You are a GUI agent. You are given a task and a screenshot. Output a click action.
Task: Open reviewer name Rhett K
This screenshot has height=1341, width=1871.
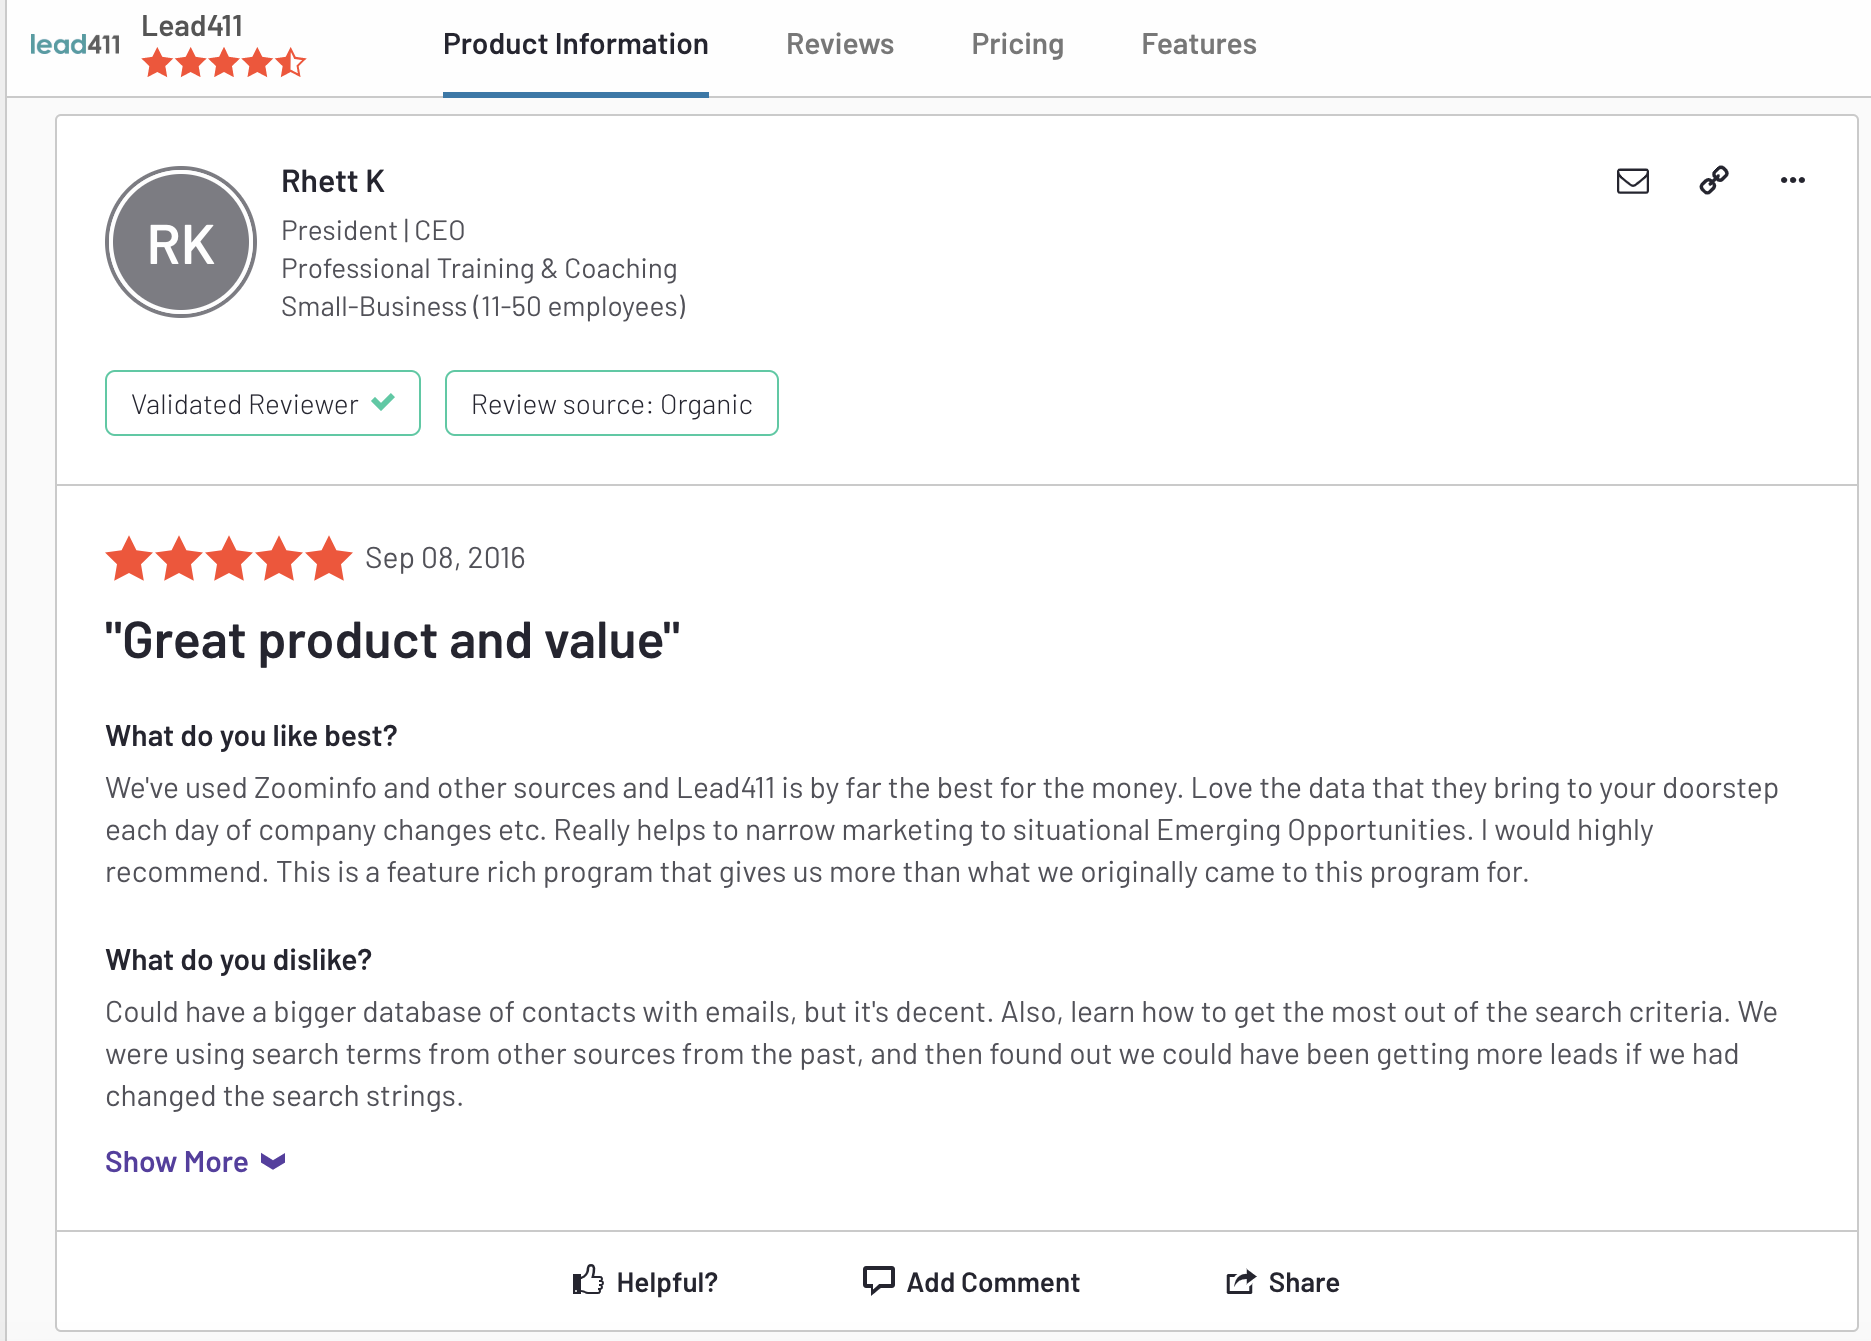[x=333, y=181]
